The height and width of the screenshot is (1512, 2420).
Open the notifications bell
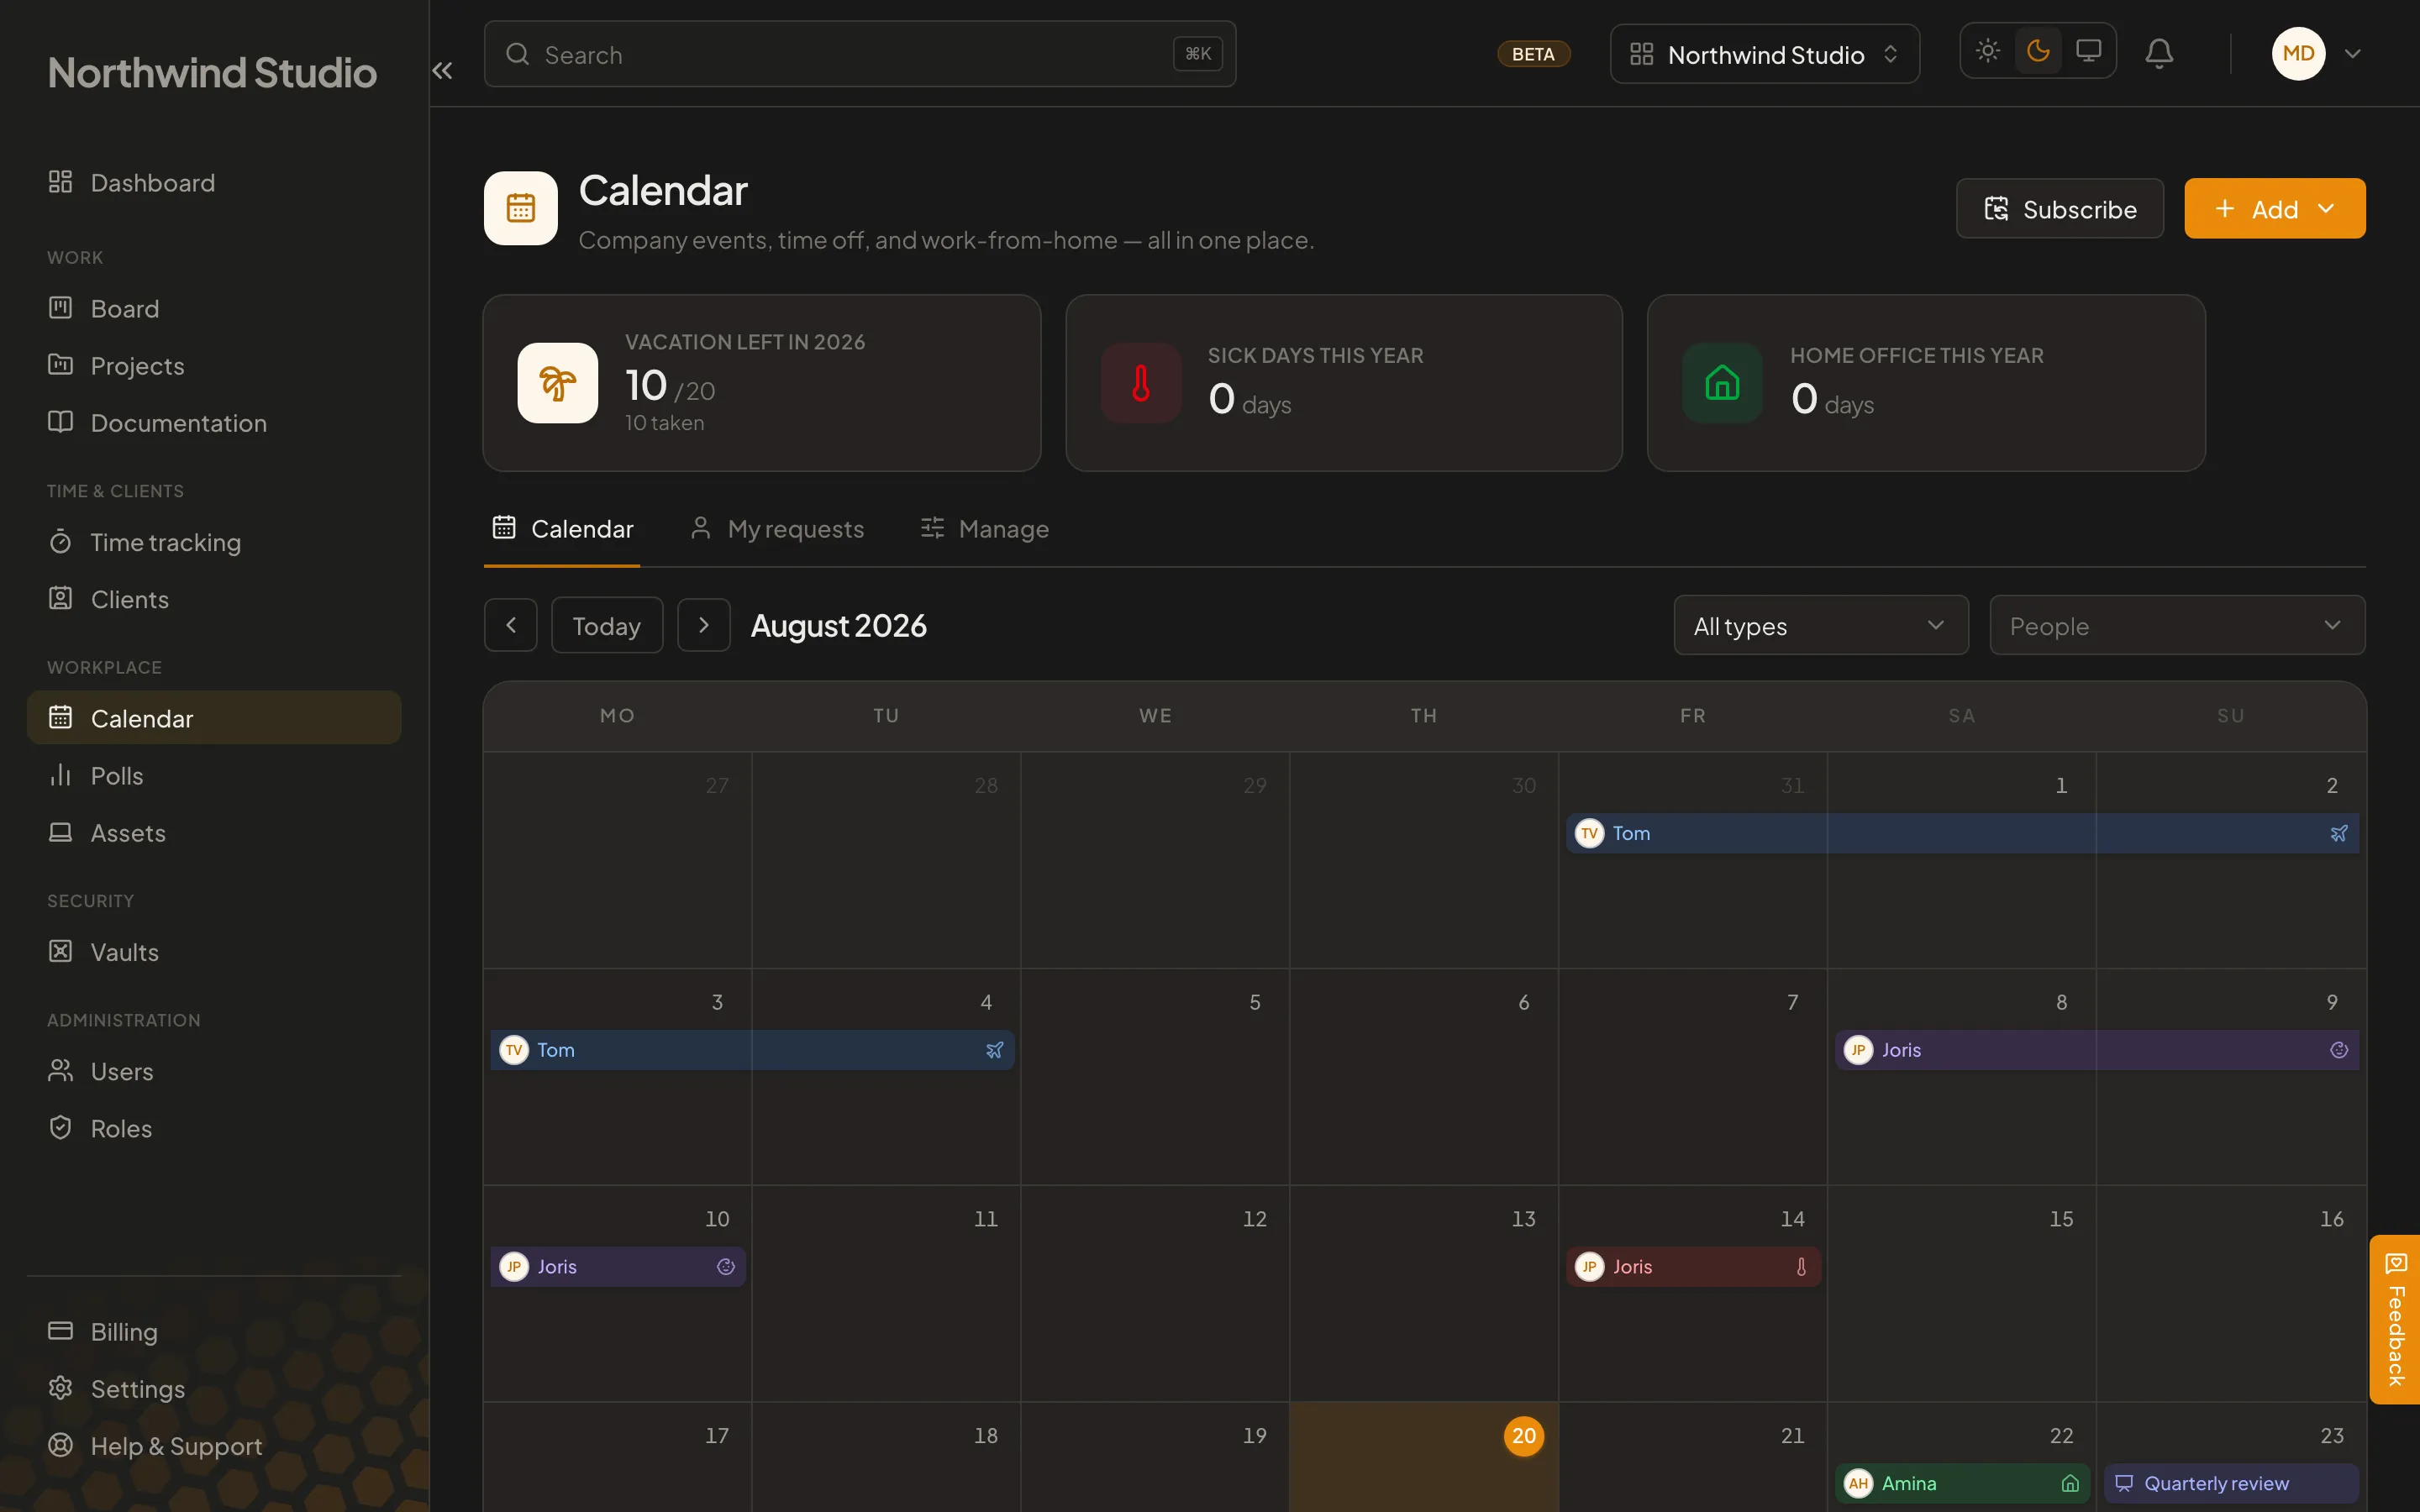pyautogui.click(x=2159, y=53)
